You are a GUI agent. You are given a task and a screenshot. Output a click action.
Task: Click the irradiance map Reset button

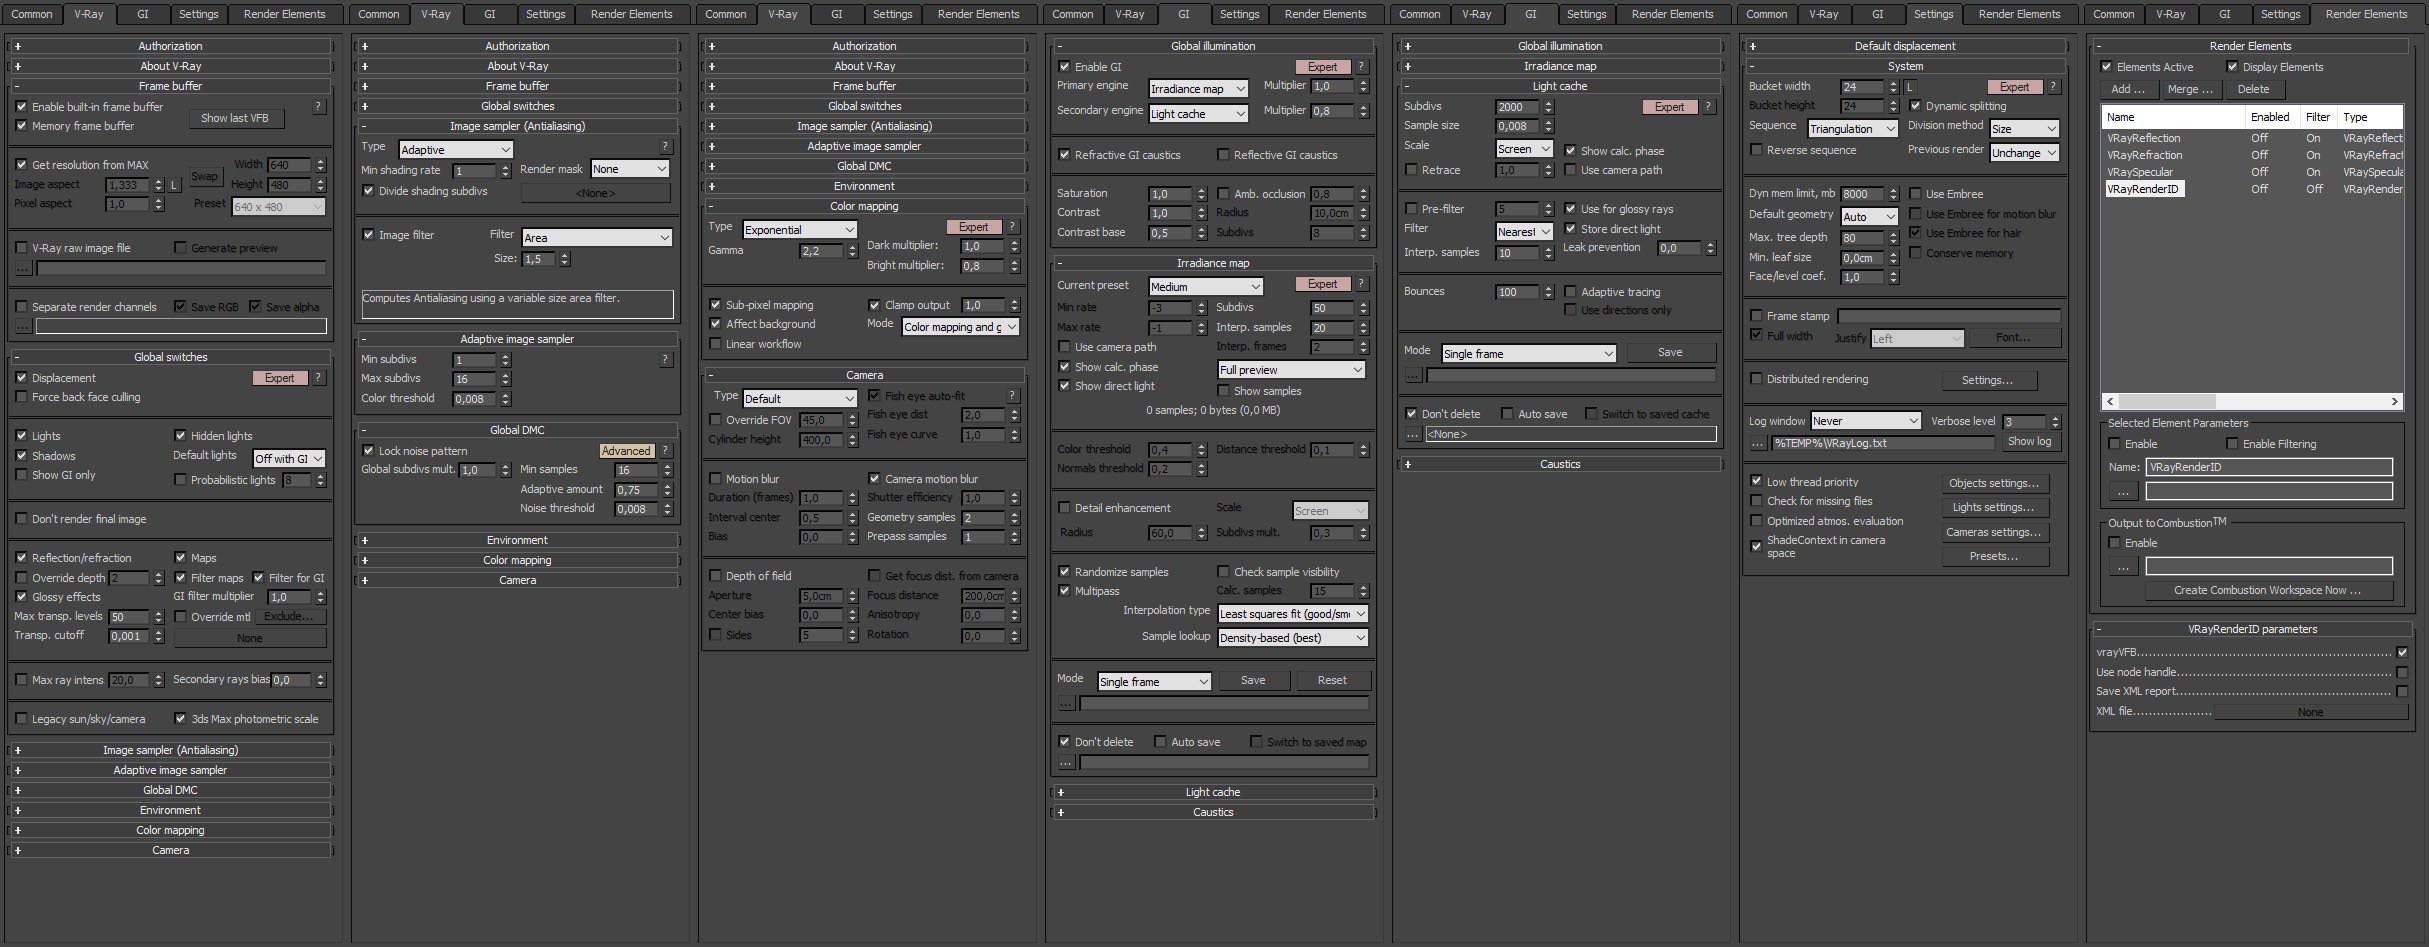pyautogui.click(x=1332, y=680)
